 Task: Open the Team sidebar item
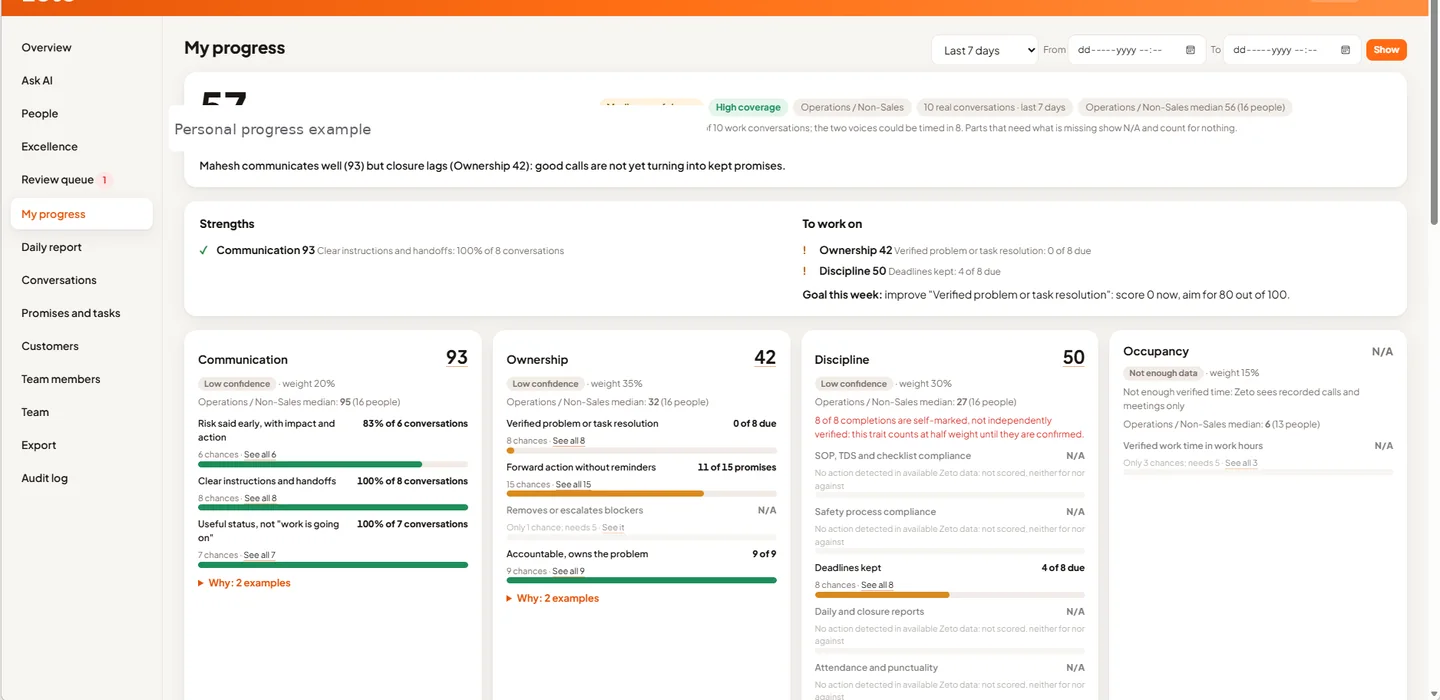point(35,412)
